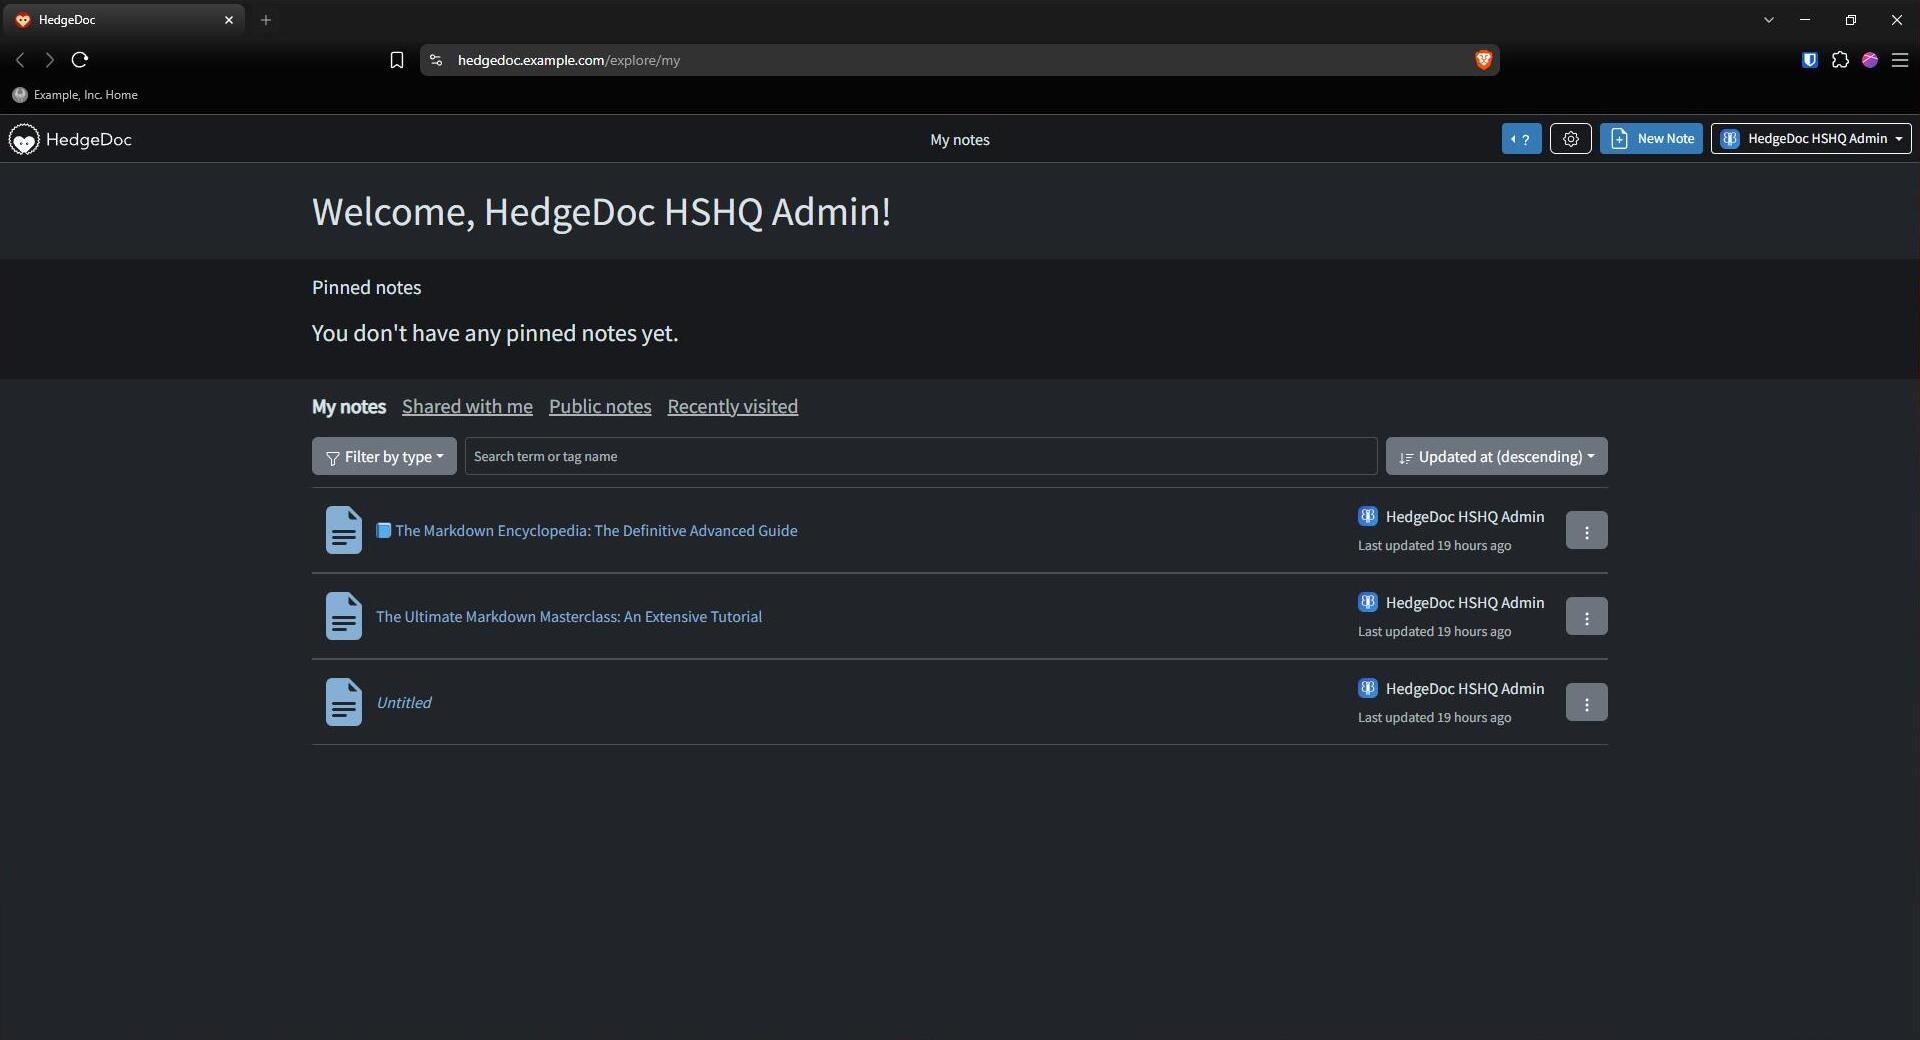This screenshot has width=1920, height=1040.
Task: Click My notes title in header
Action: click(x=960, y=140)
